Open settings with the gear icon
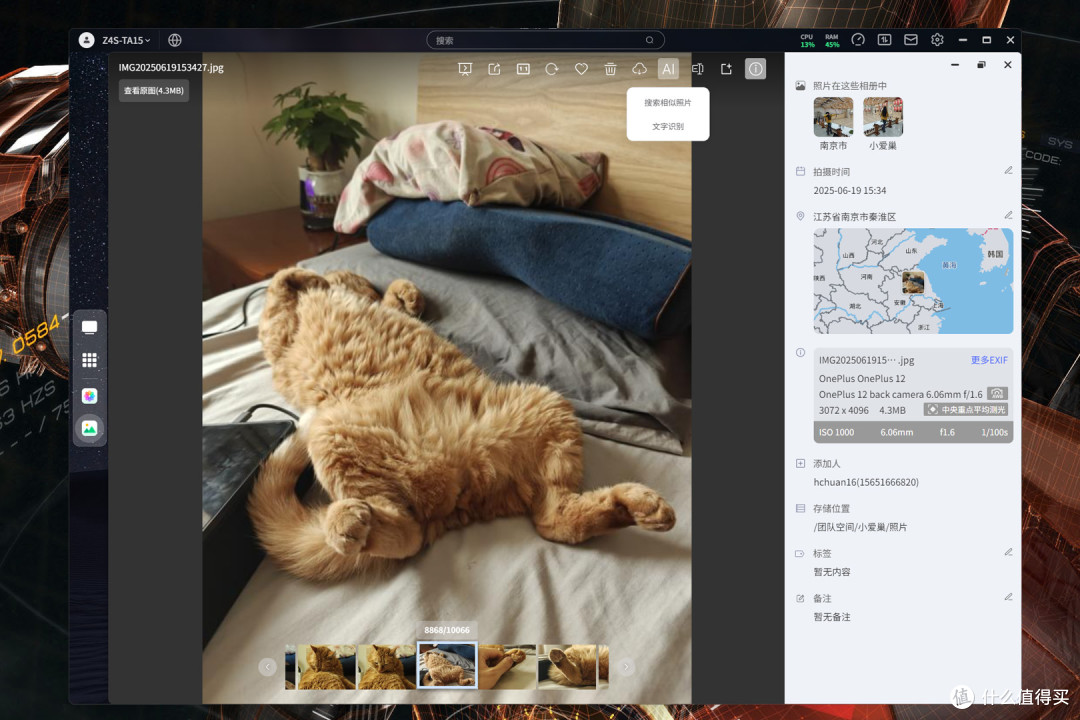This screenshot has width=1080, height=720. pos(937,40)
